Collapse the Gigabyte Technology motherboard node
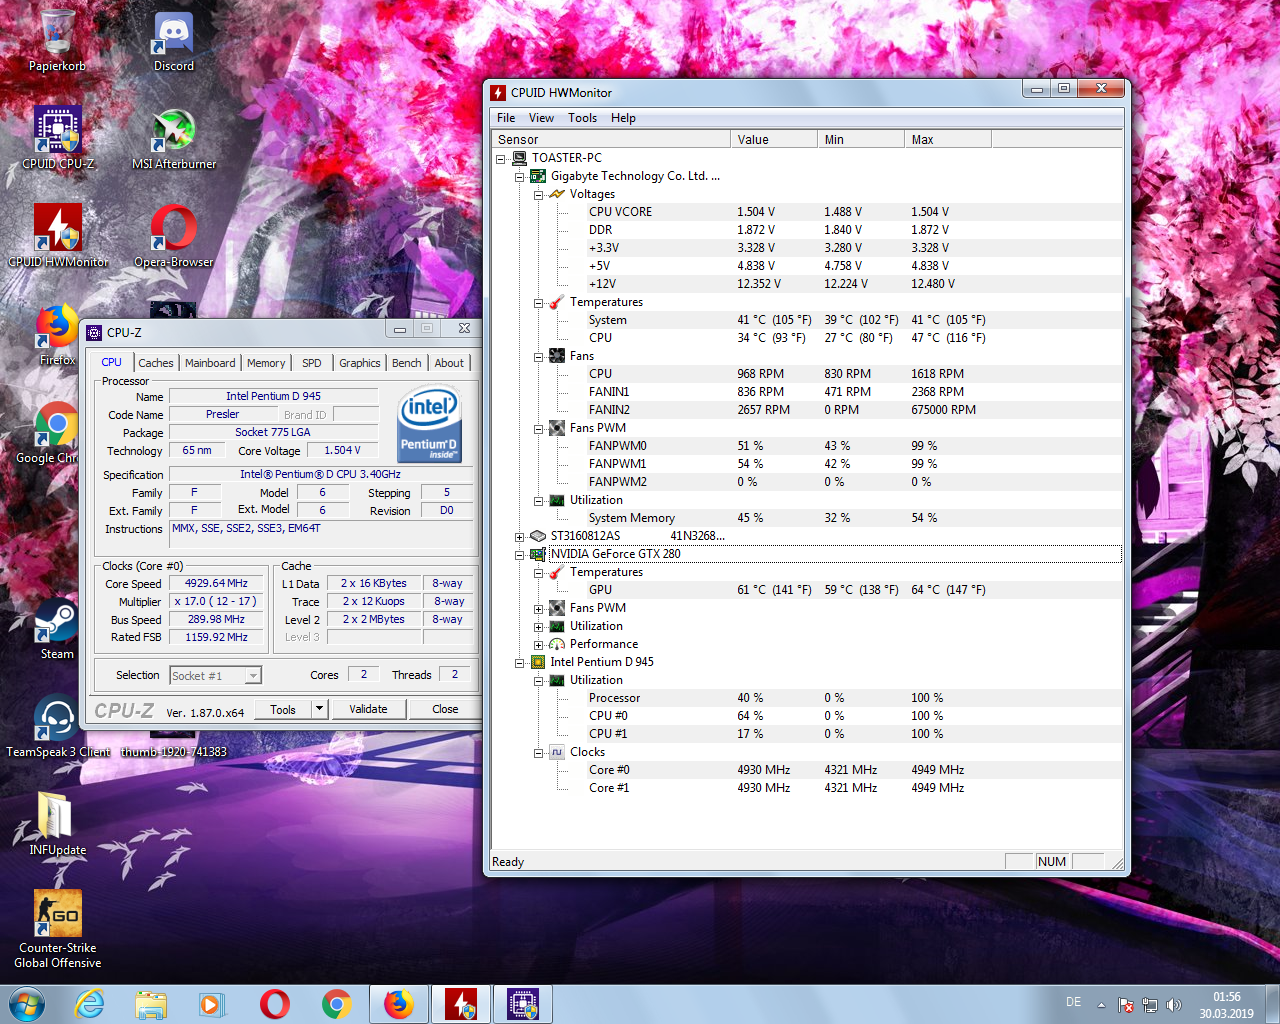 pos(519,176)
